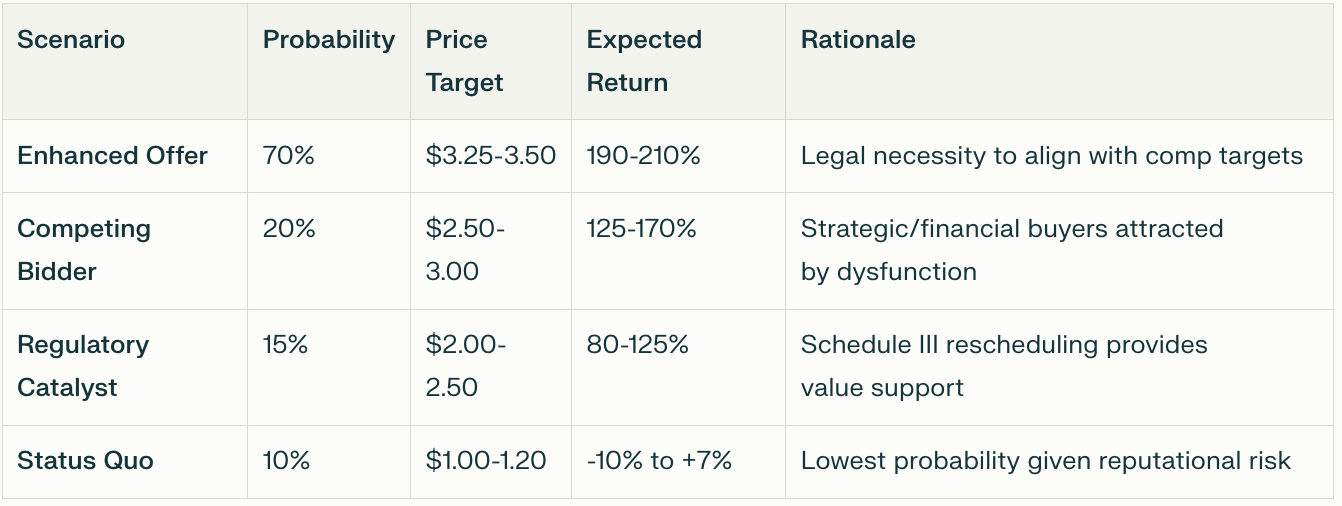Image resolution: width=1342 pixels, height=506 pixels.
Task: Click the 190-210% expected return value
Action: (643, 156)
